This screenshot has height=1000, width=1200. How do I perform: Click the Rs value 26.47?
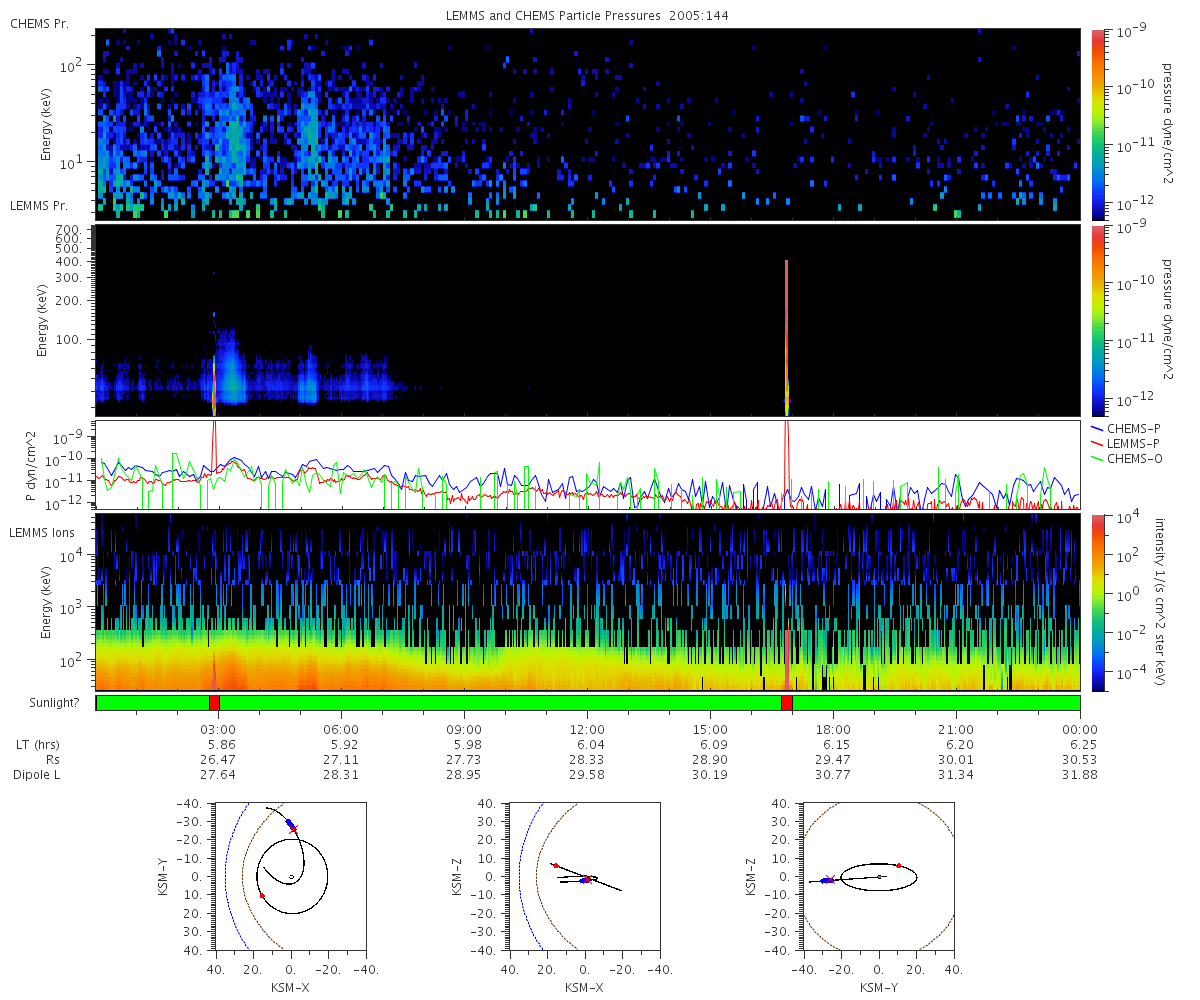[x=218, y=760]
